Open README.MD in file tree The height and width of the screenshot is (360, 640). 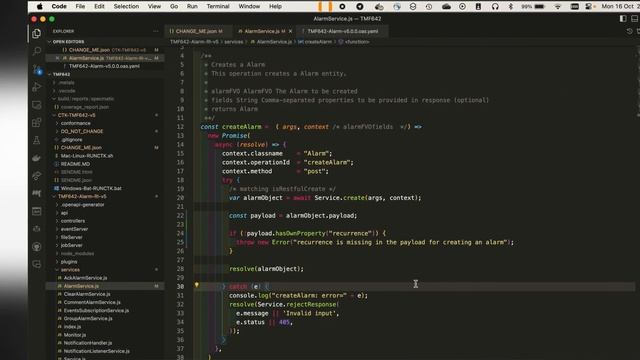tap(75, 164)
